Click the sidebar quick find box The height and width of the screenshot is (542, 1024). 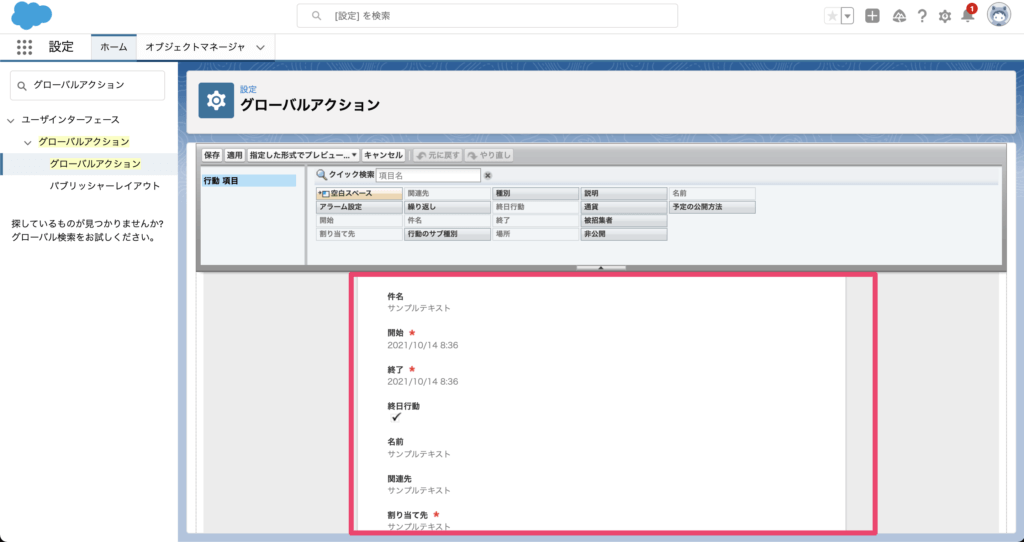(x=88, y=85)
